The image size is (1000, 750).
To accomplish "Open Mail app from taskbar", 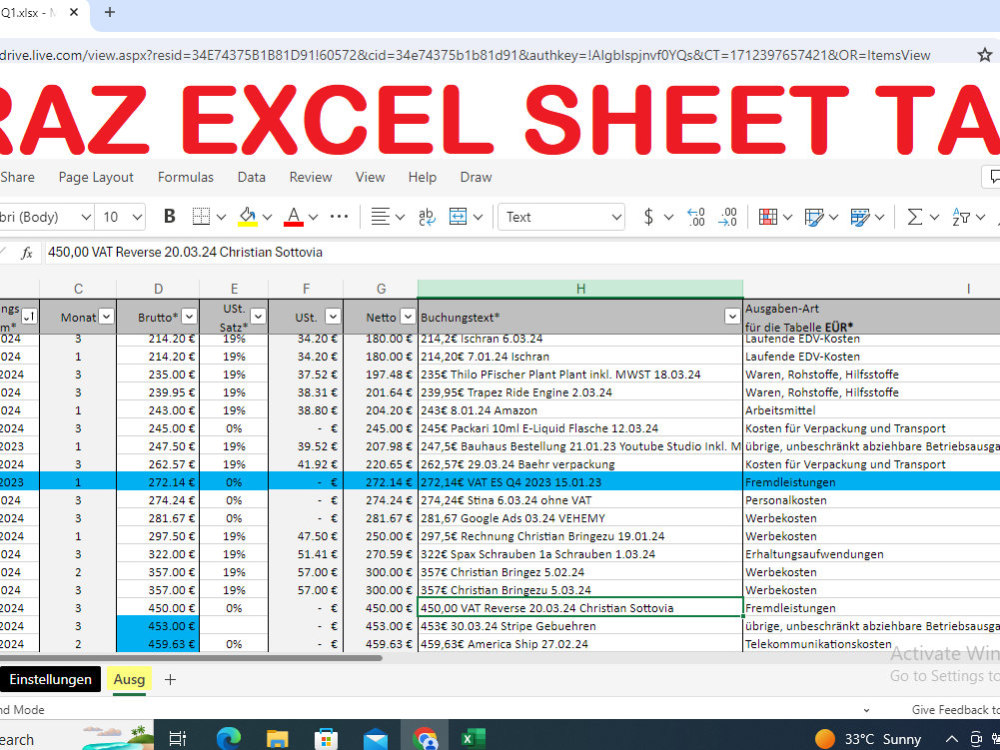I will pyautogui.click(x=375, y=739).
